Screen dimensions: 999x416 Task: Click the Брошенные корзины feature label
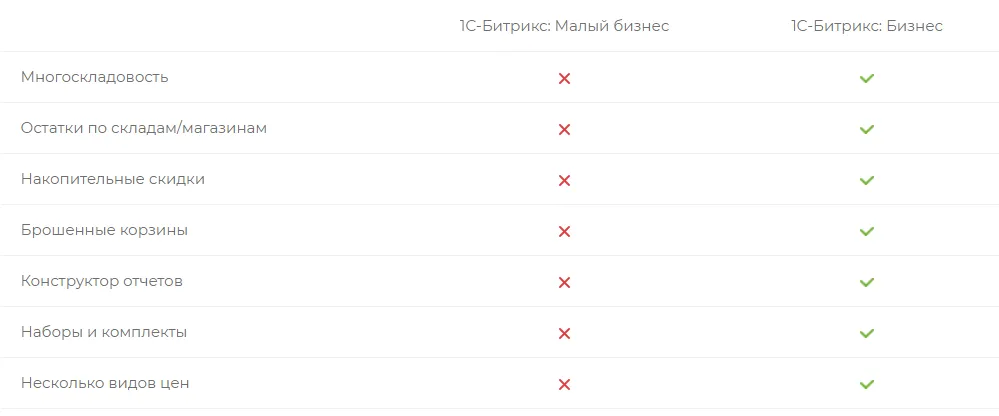tap(104, 230)
